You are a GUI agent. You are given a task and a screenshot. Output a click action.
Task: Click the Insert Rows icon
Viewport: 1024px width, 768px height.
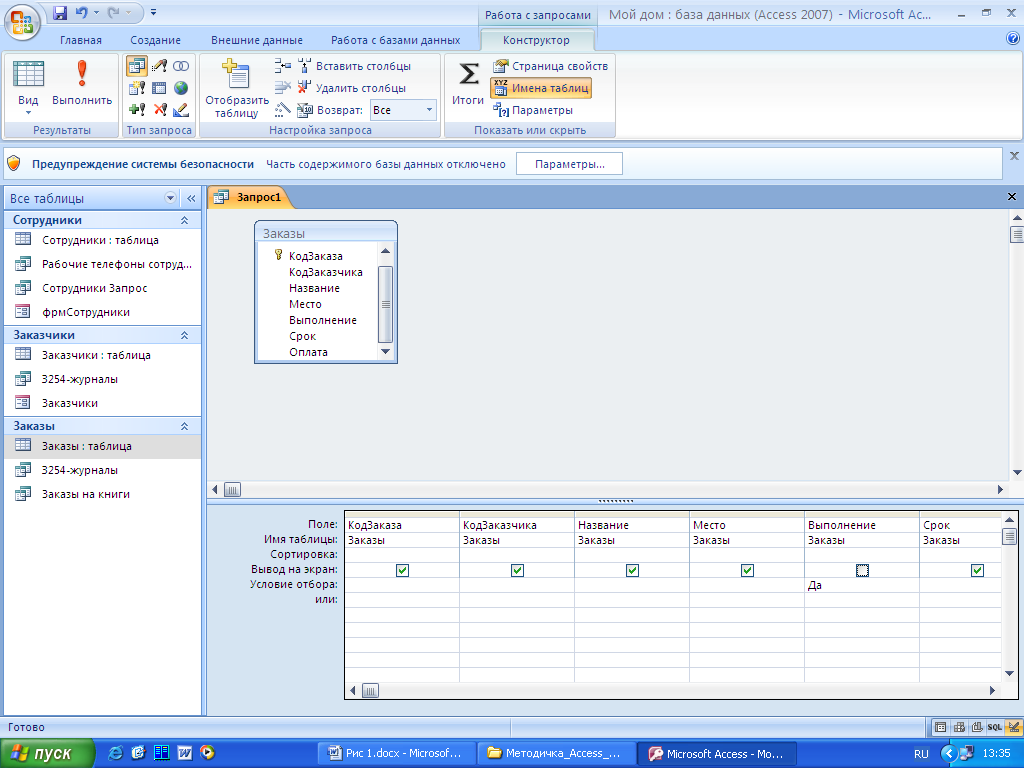tap(282, 65)
